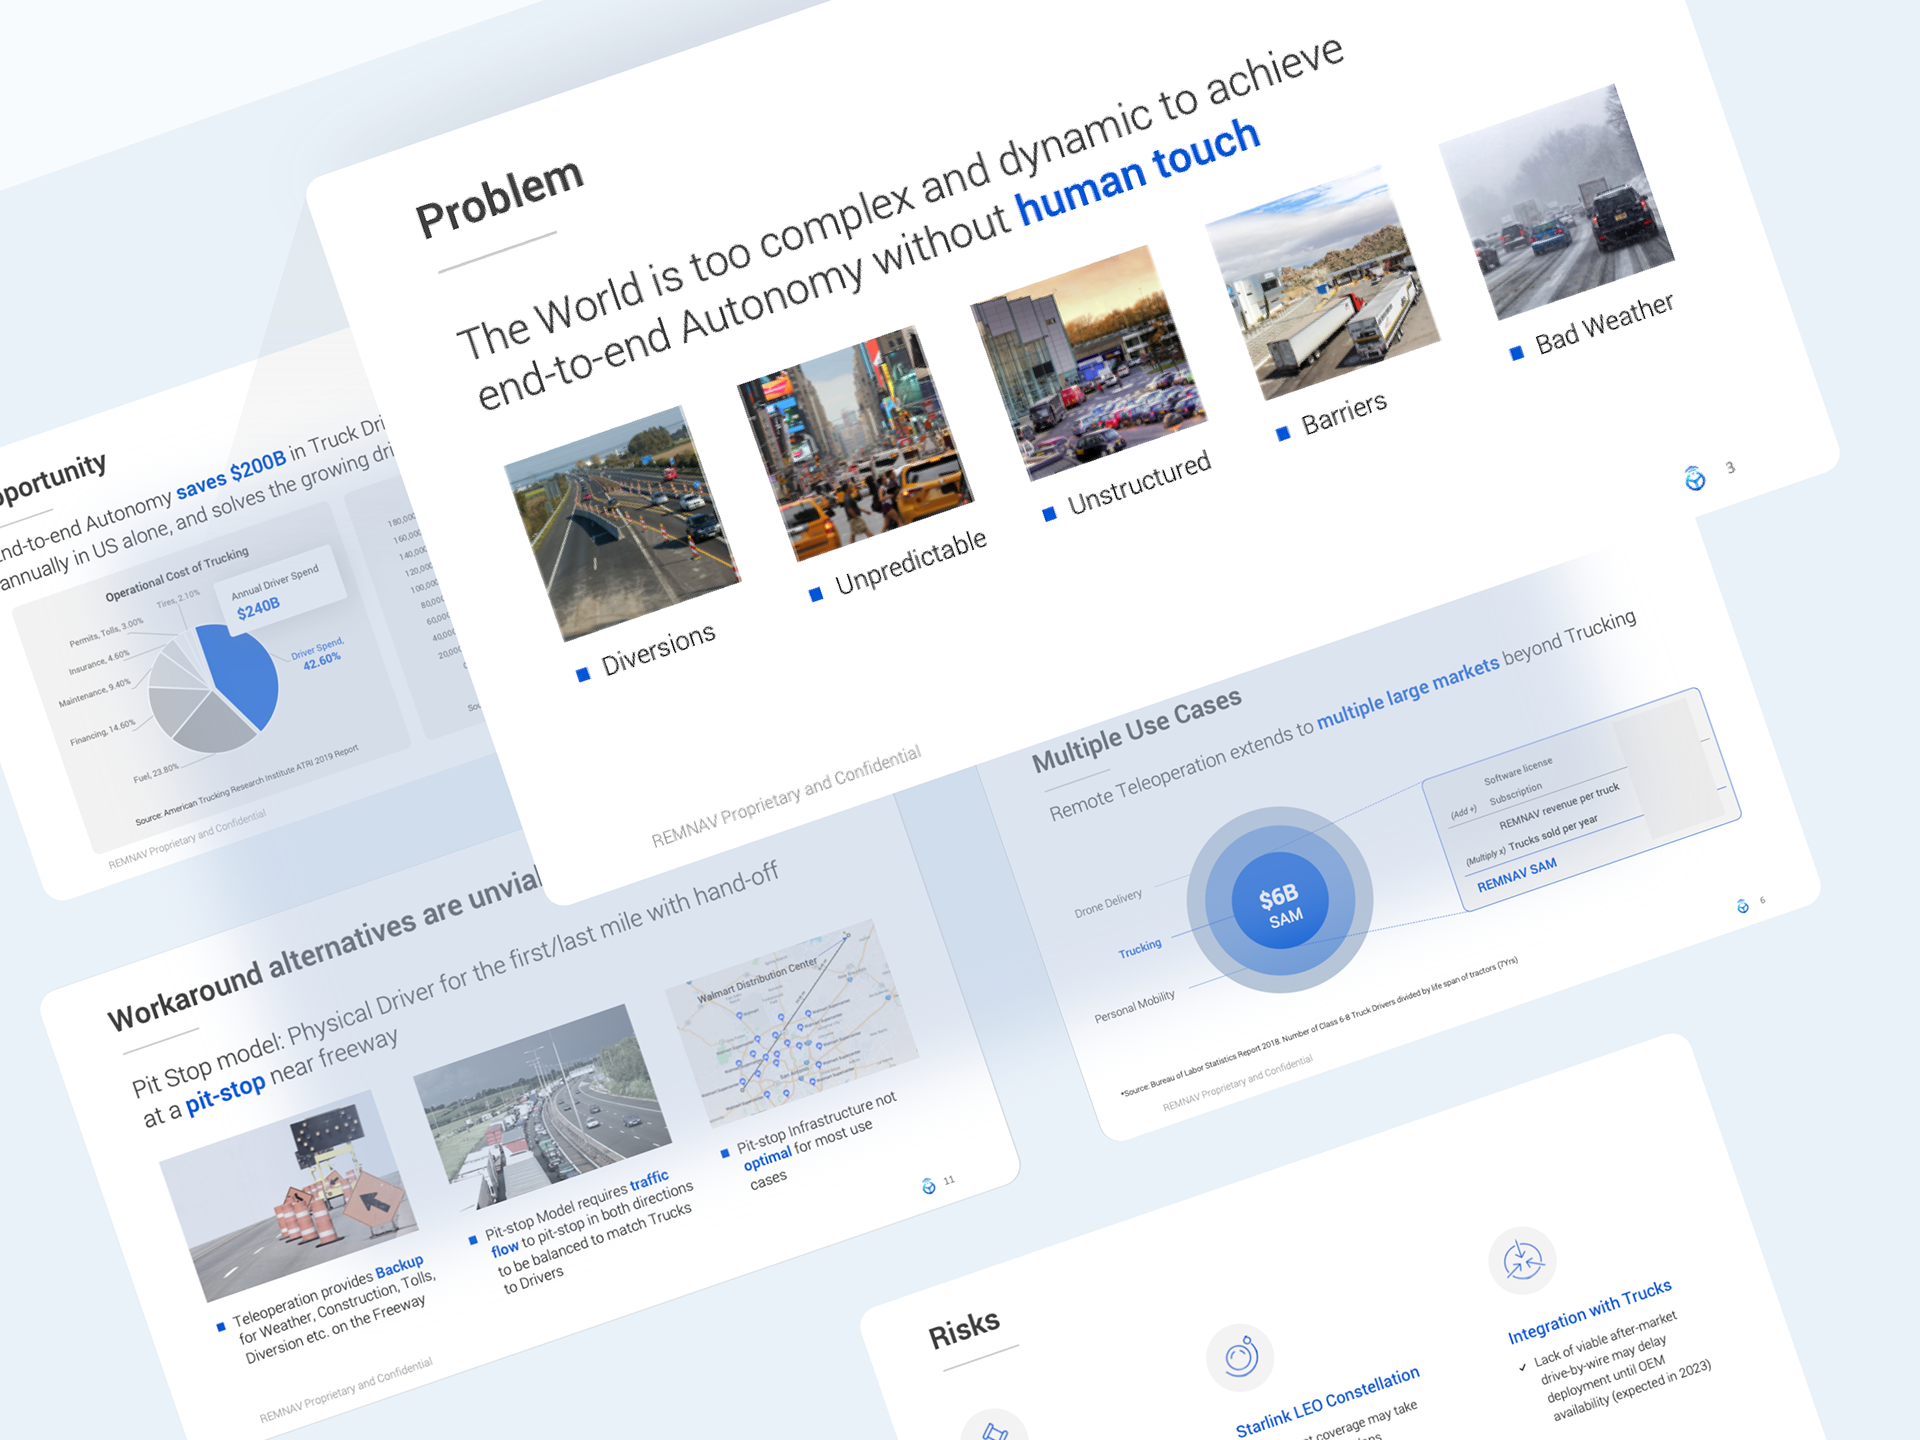
Task: Click the $6B SAM blue circle
Action: coord(1280,900)
